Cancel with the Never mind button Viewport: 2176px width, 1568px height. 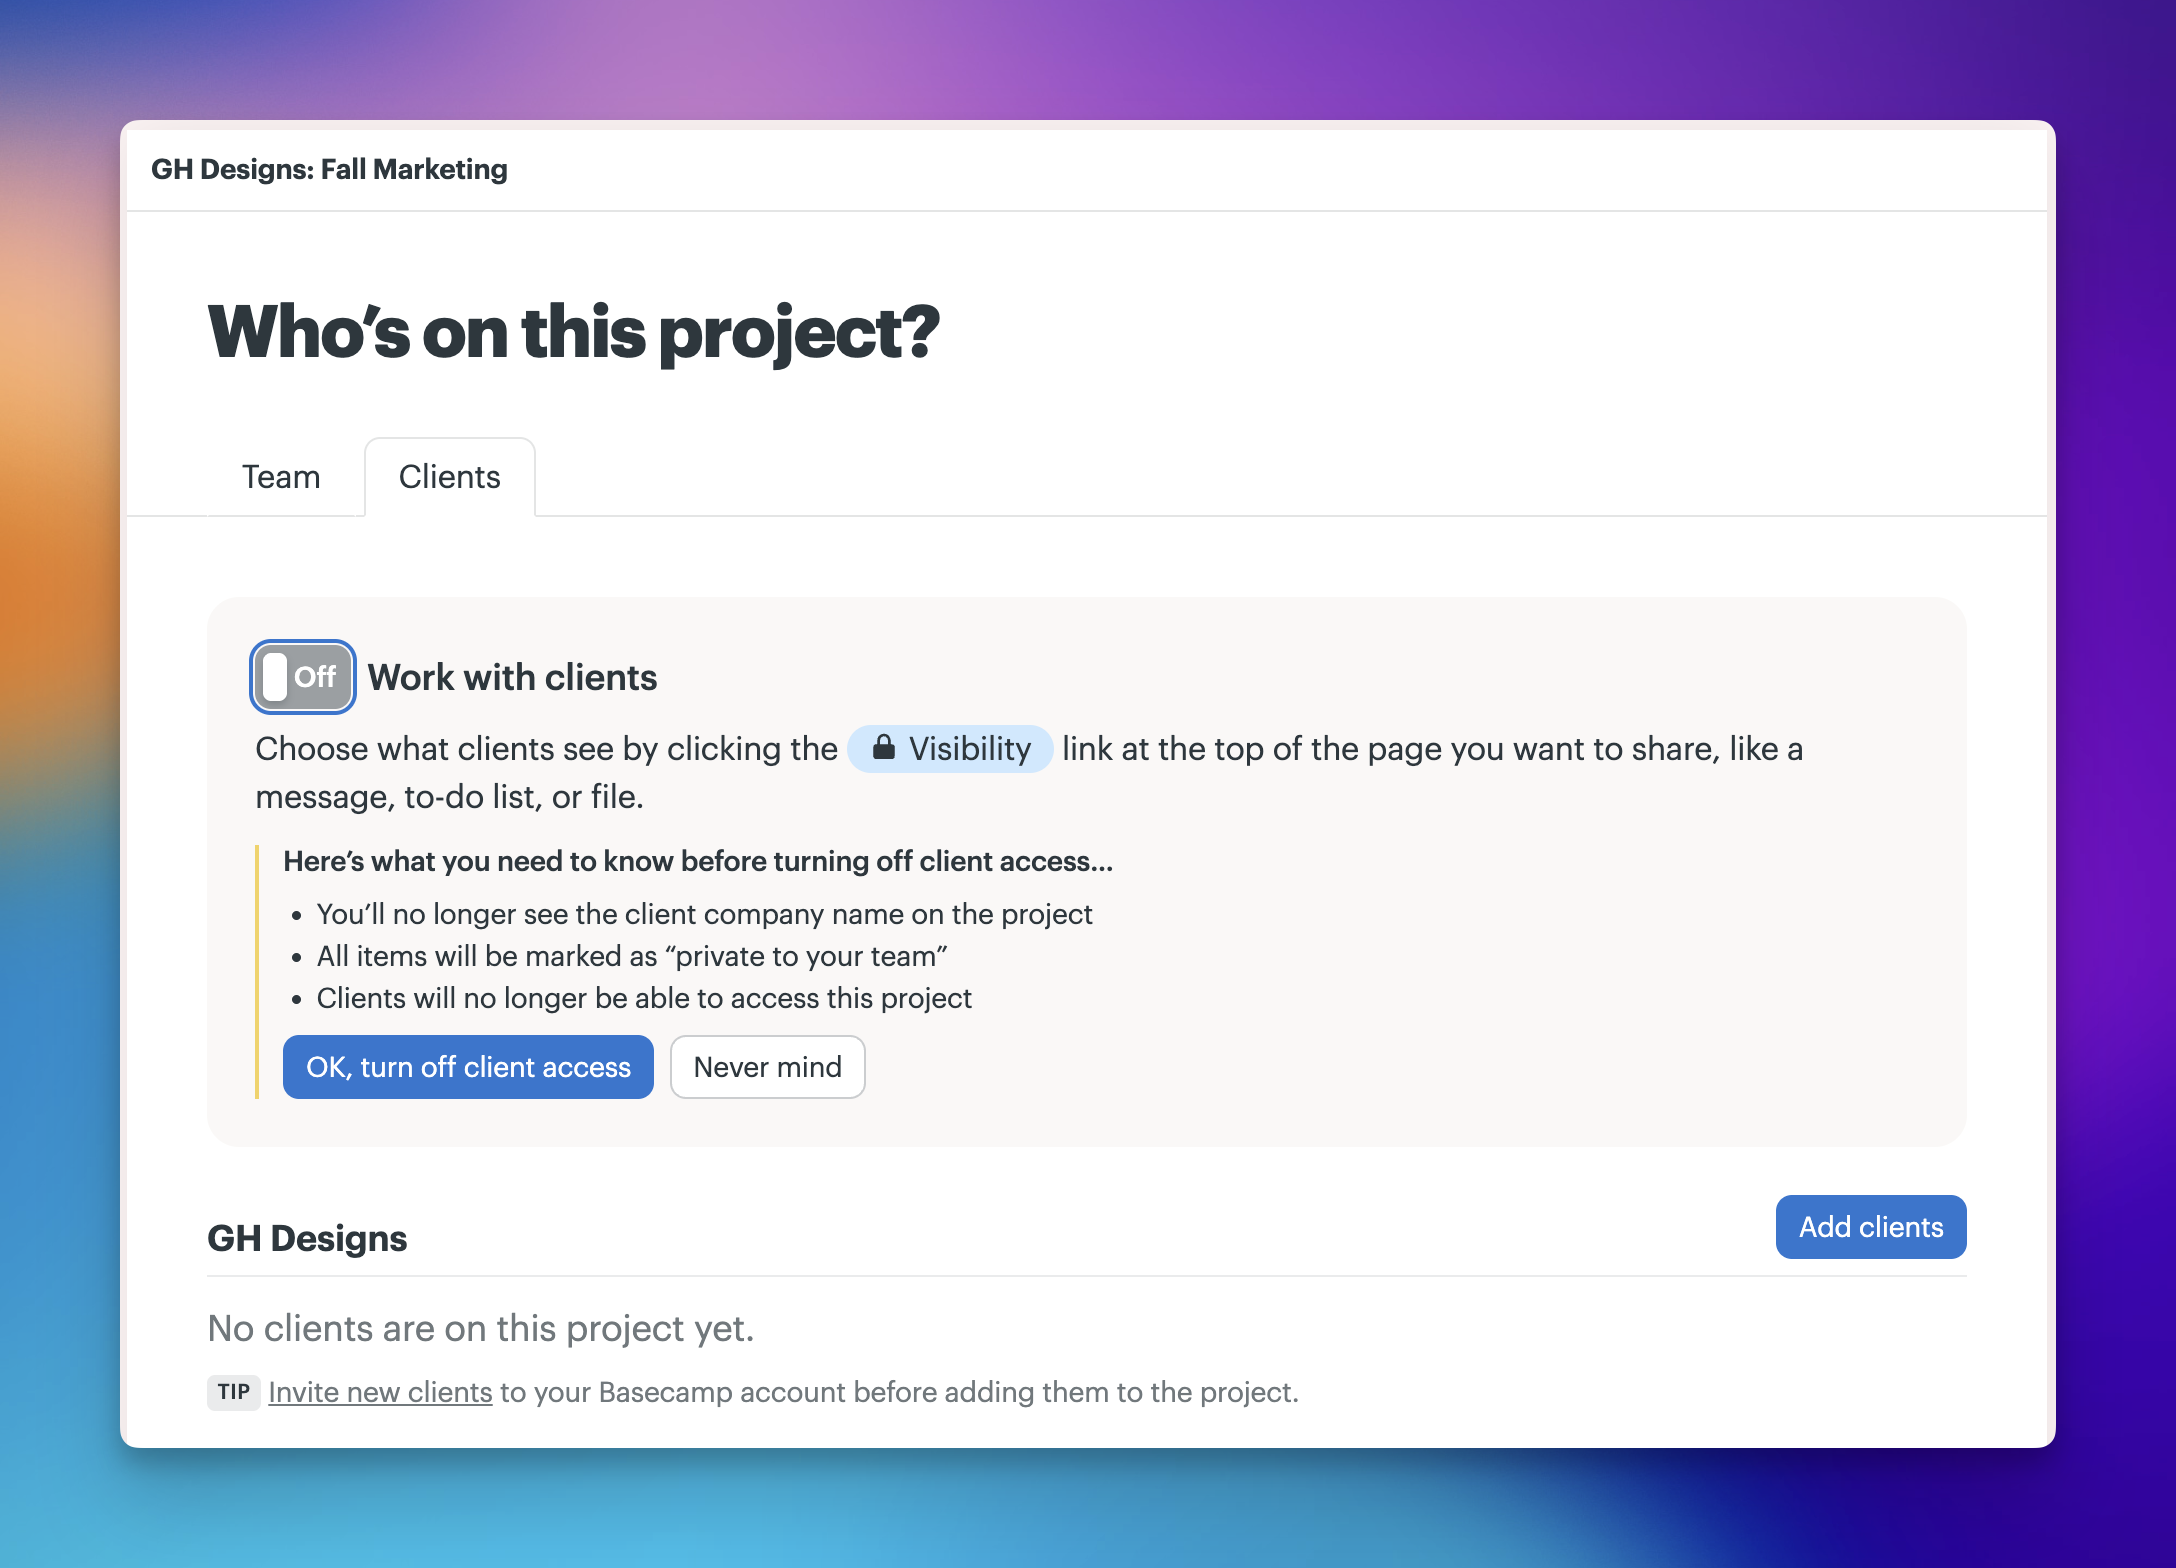click(x=767, y=1067)
